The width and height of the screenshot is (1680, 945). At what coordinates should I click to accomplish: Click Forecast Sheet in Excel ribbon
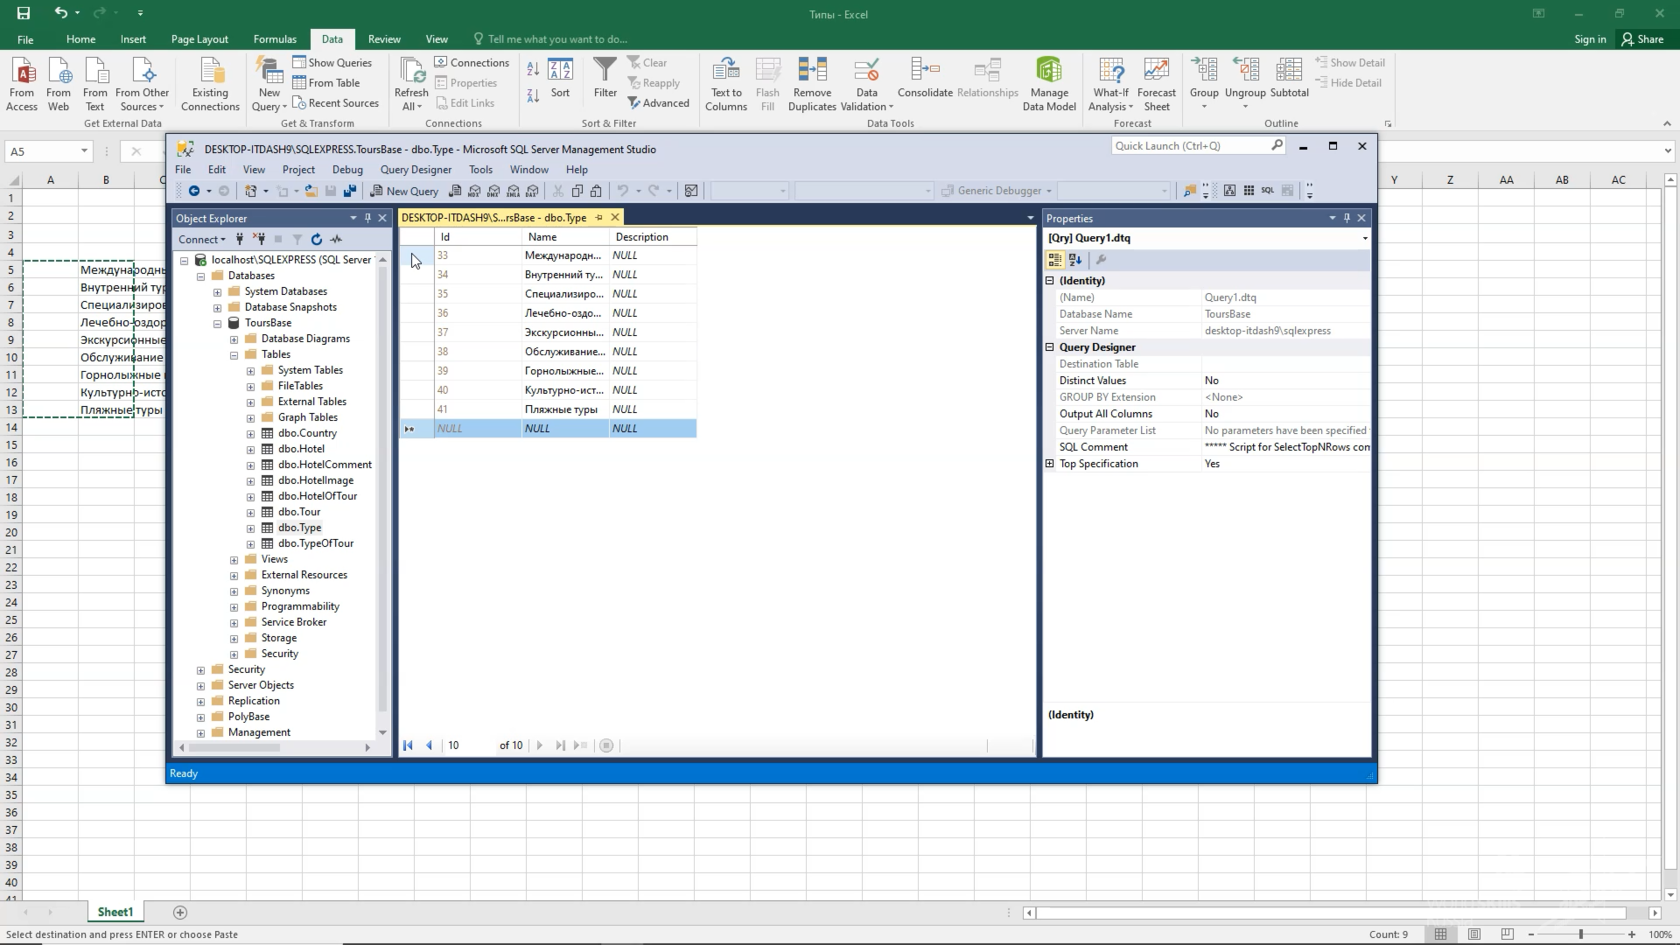click(1157, 84)
